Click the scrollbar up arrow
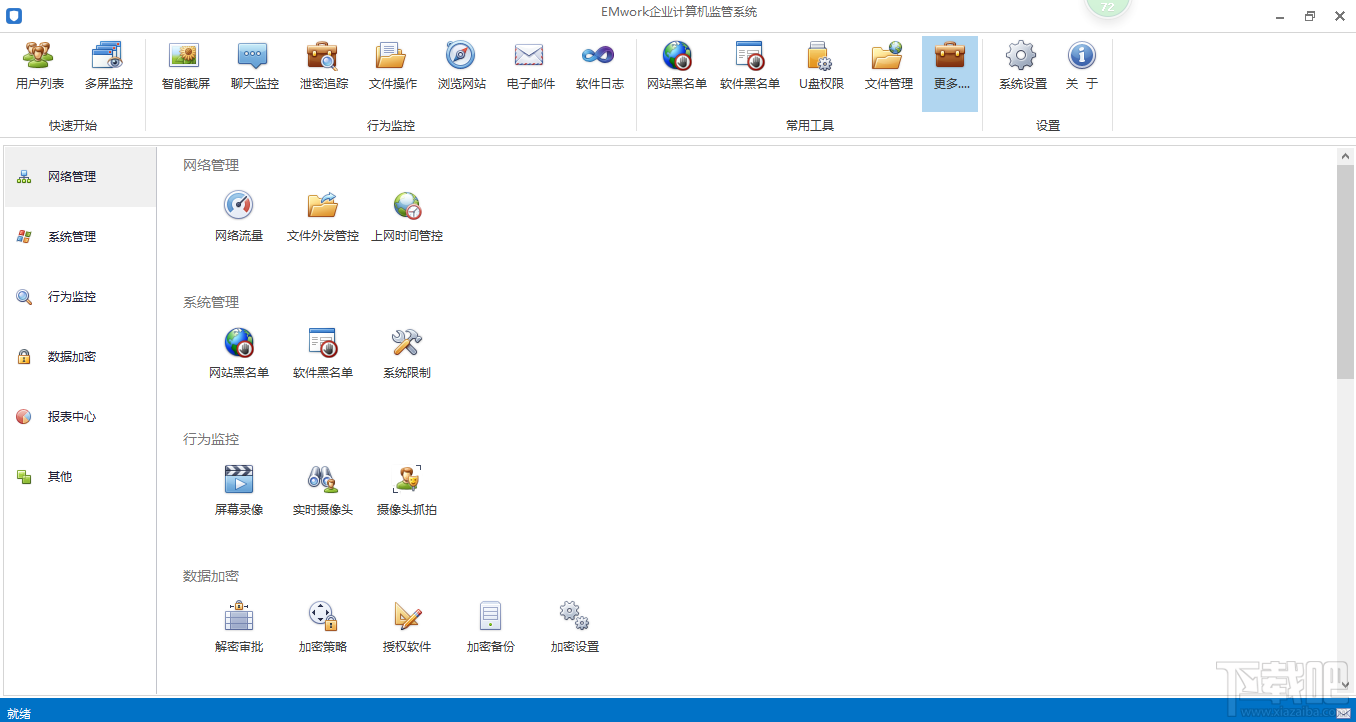Viewport: 1356px width, 722px height. coord(1346,155)
